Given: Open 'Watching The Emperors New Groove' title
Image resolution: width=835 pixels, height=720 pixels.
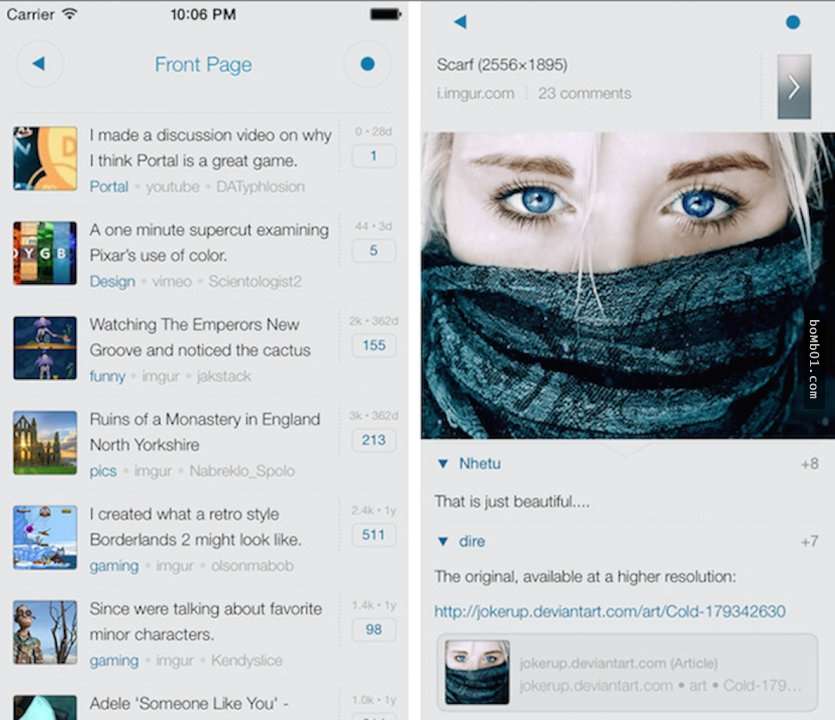Looking at the screenshot, I should coord(200,337).
